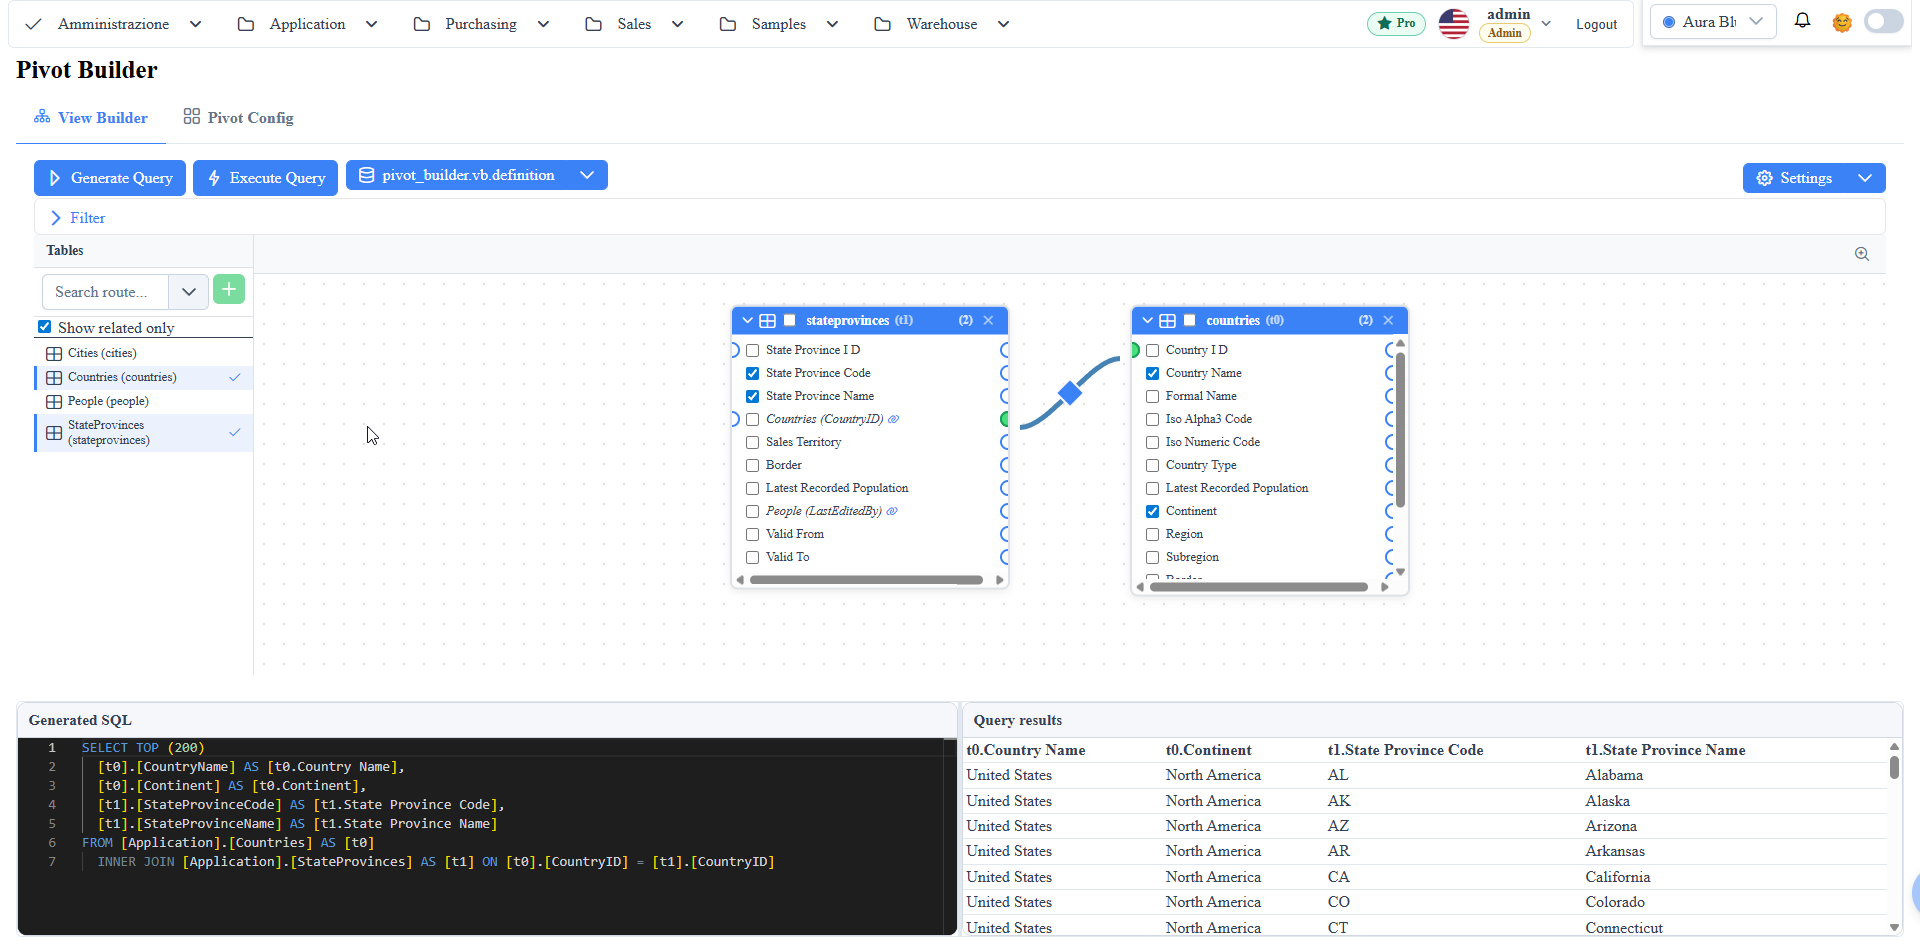1920x945 pixels.
Task: Click the right port of Sales Territory row
Action: 1004,442
